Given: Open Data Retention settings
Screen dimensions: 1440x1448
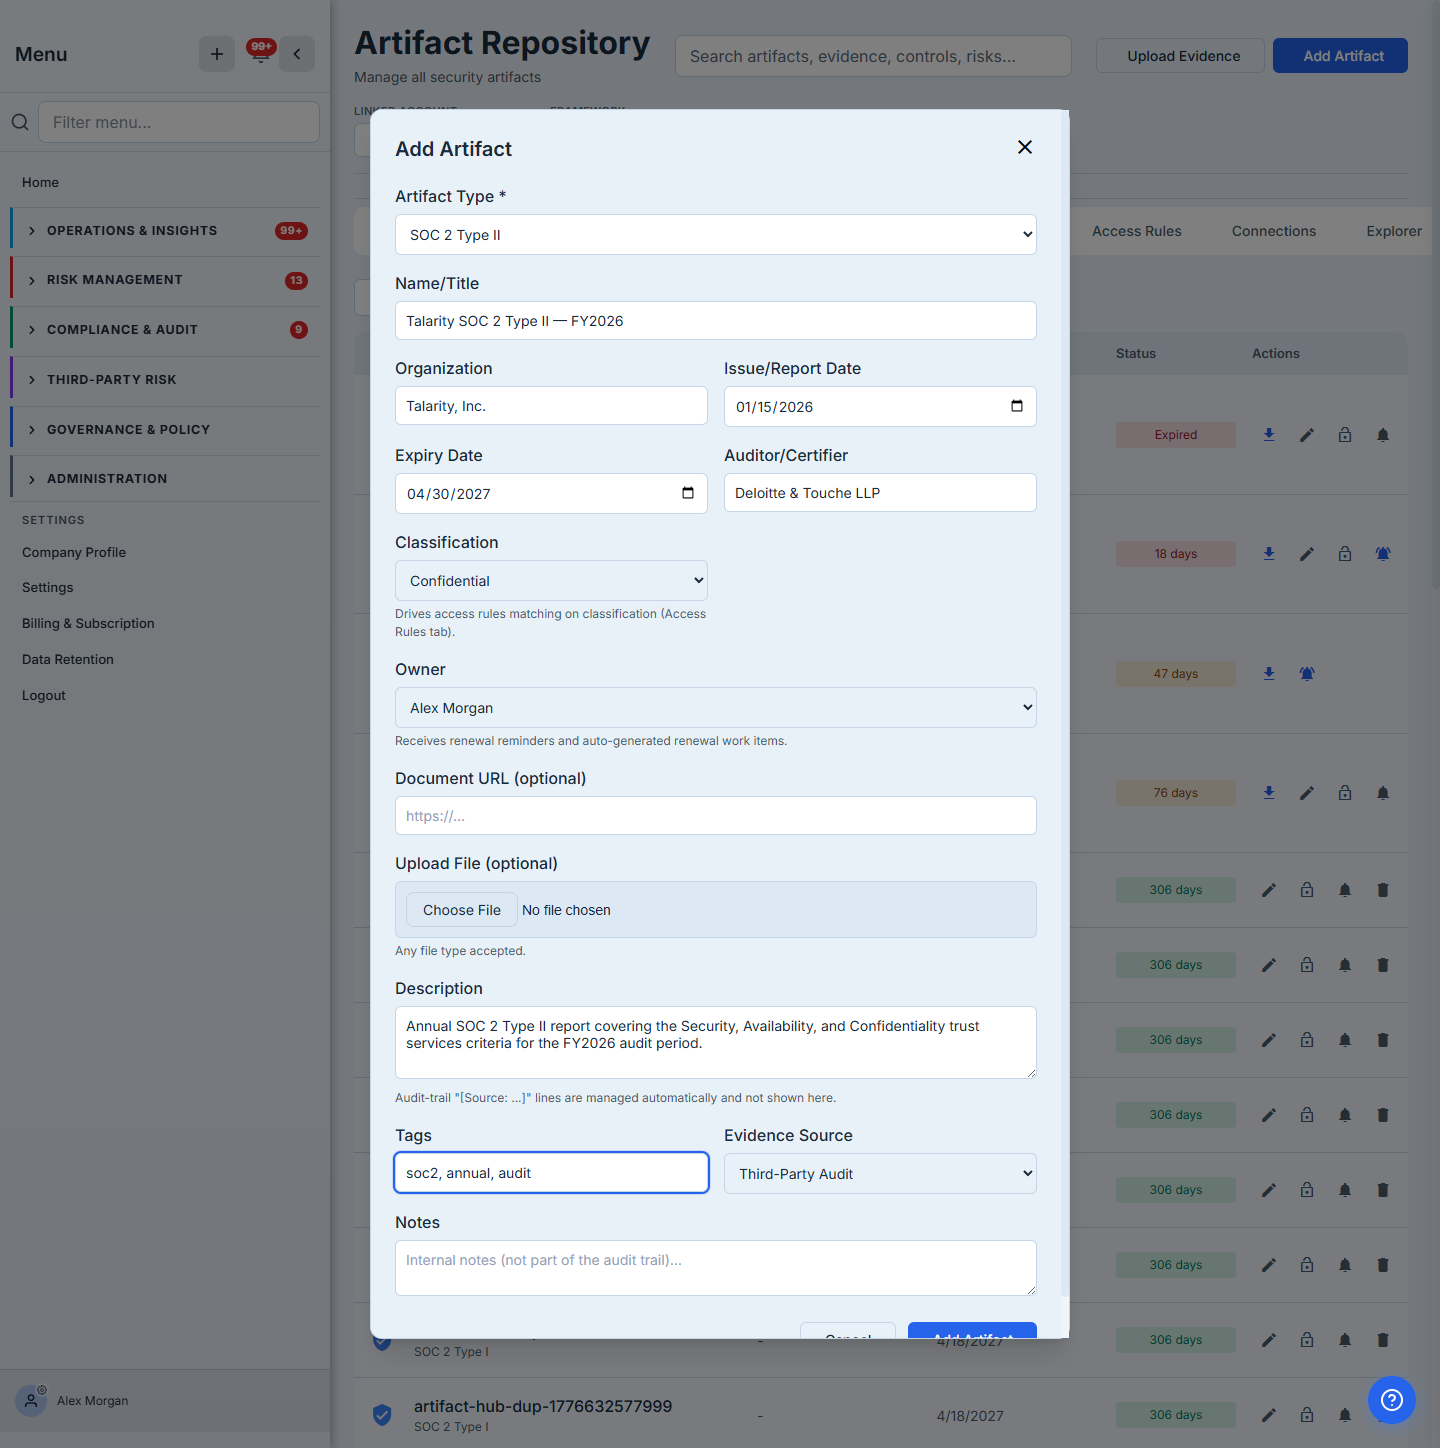Looking at the screenshot, I should click(68, 659).
